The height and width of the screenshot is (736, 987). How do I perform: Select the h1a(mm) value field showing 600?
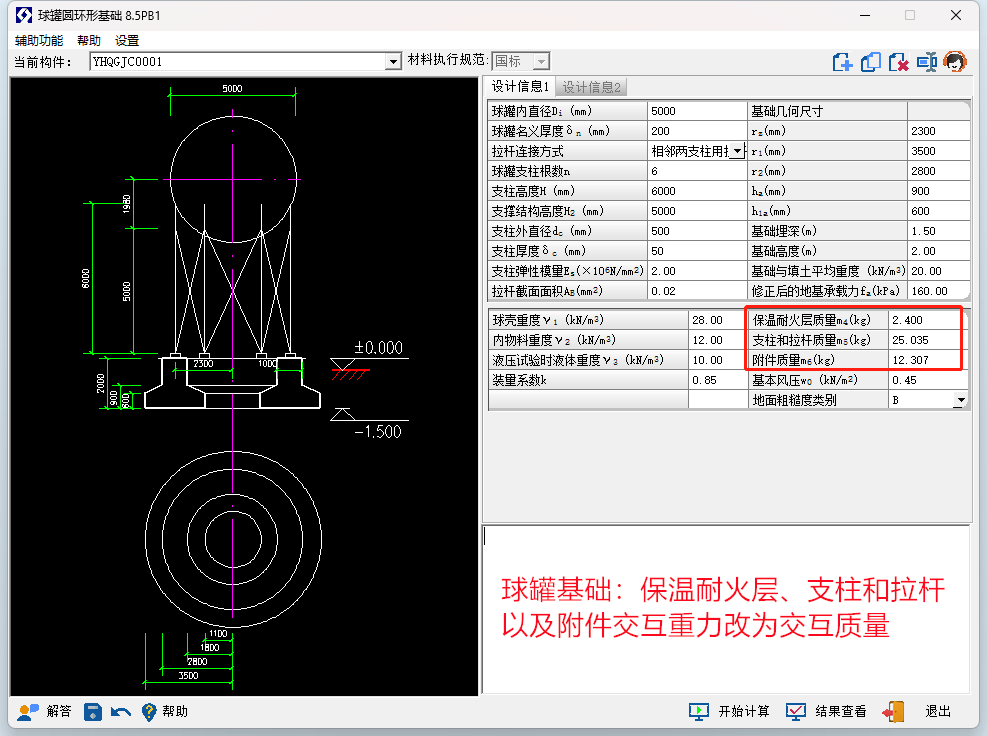point(939,211)
